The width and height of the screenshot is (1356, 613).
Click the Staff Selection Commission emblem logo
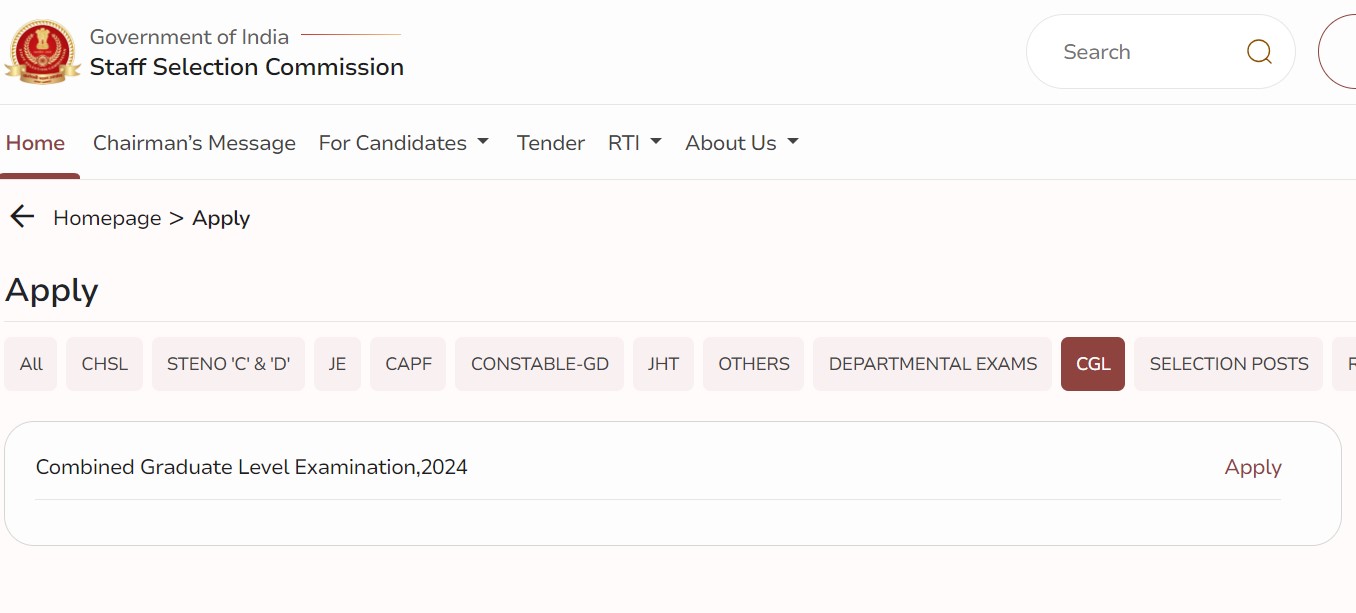[x=42, y=52]
